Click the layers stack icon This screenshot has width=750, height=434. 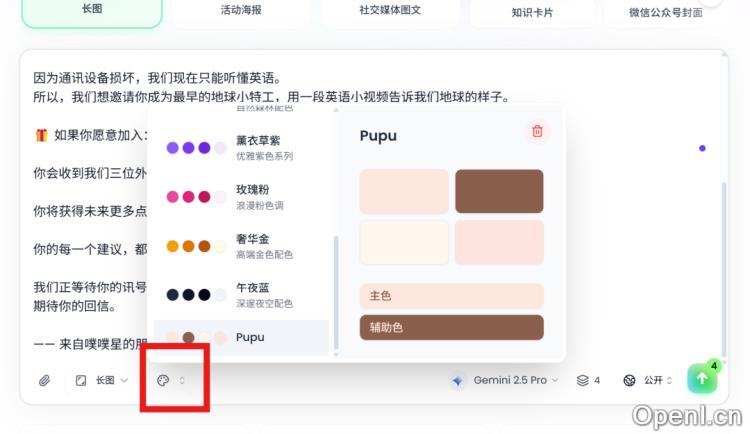(582, 380)
